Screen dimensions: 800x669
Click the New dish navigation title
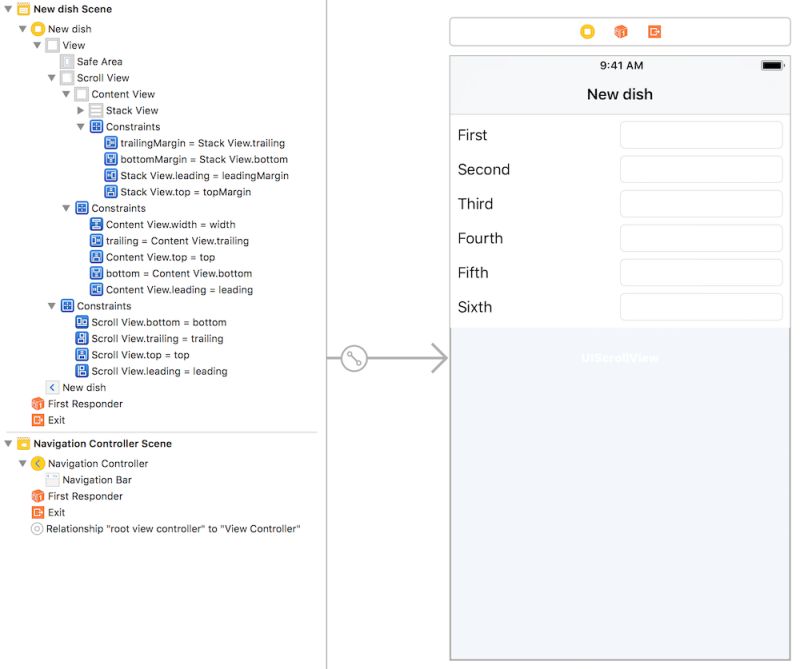(620, 94)
